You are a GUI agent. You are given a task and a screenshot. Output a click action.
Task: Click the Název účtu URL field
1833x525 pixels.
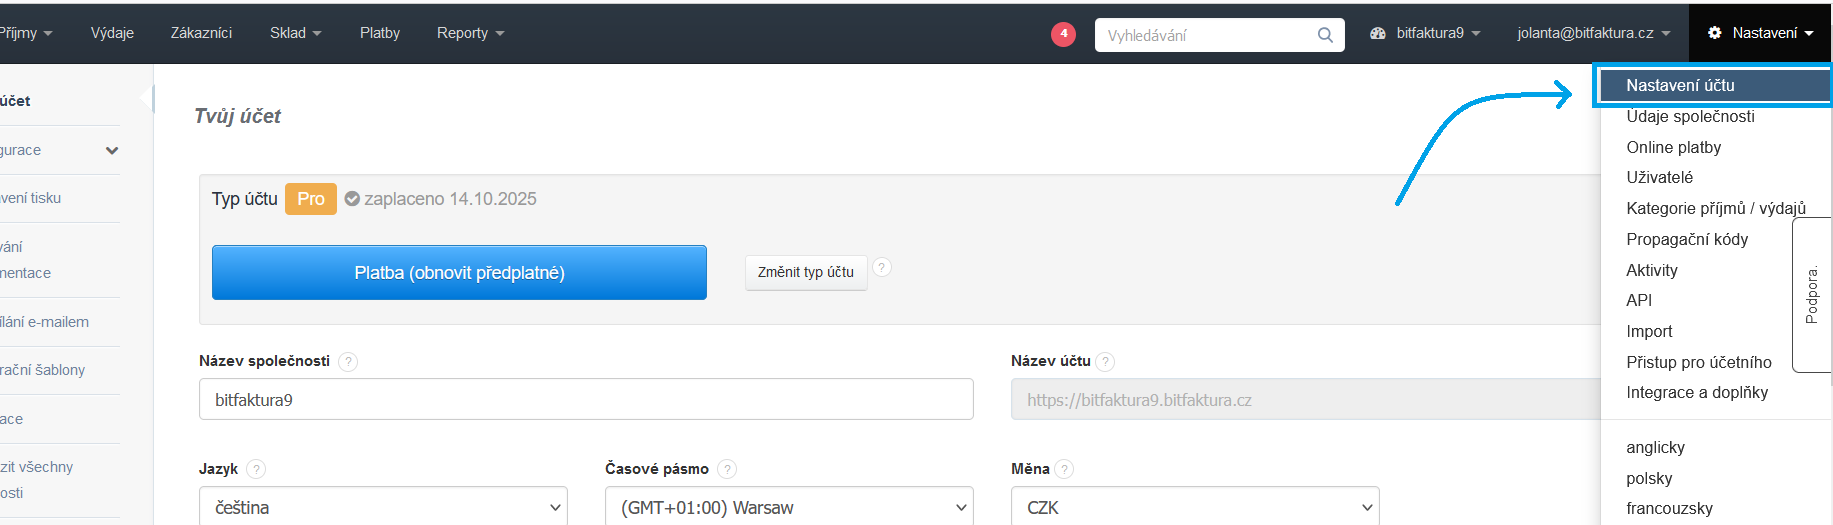tap(1306, 399)
